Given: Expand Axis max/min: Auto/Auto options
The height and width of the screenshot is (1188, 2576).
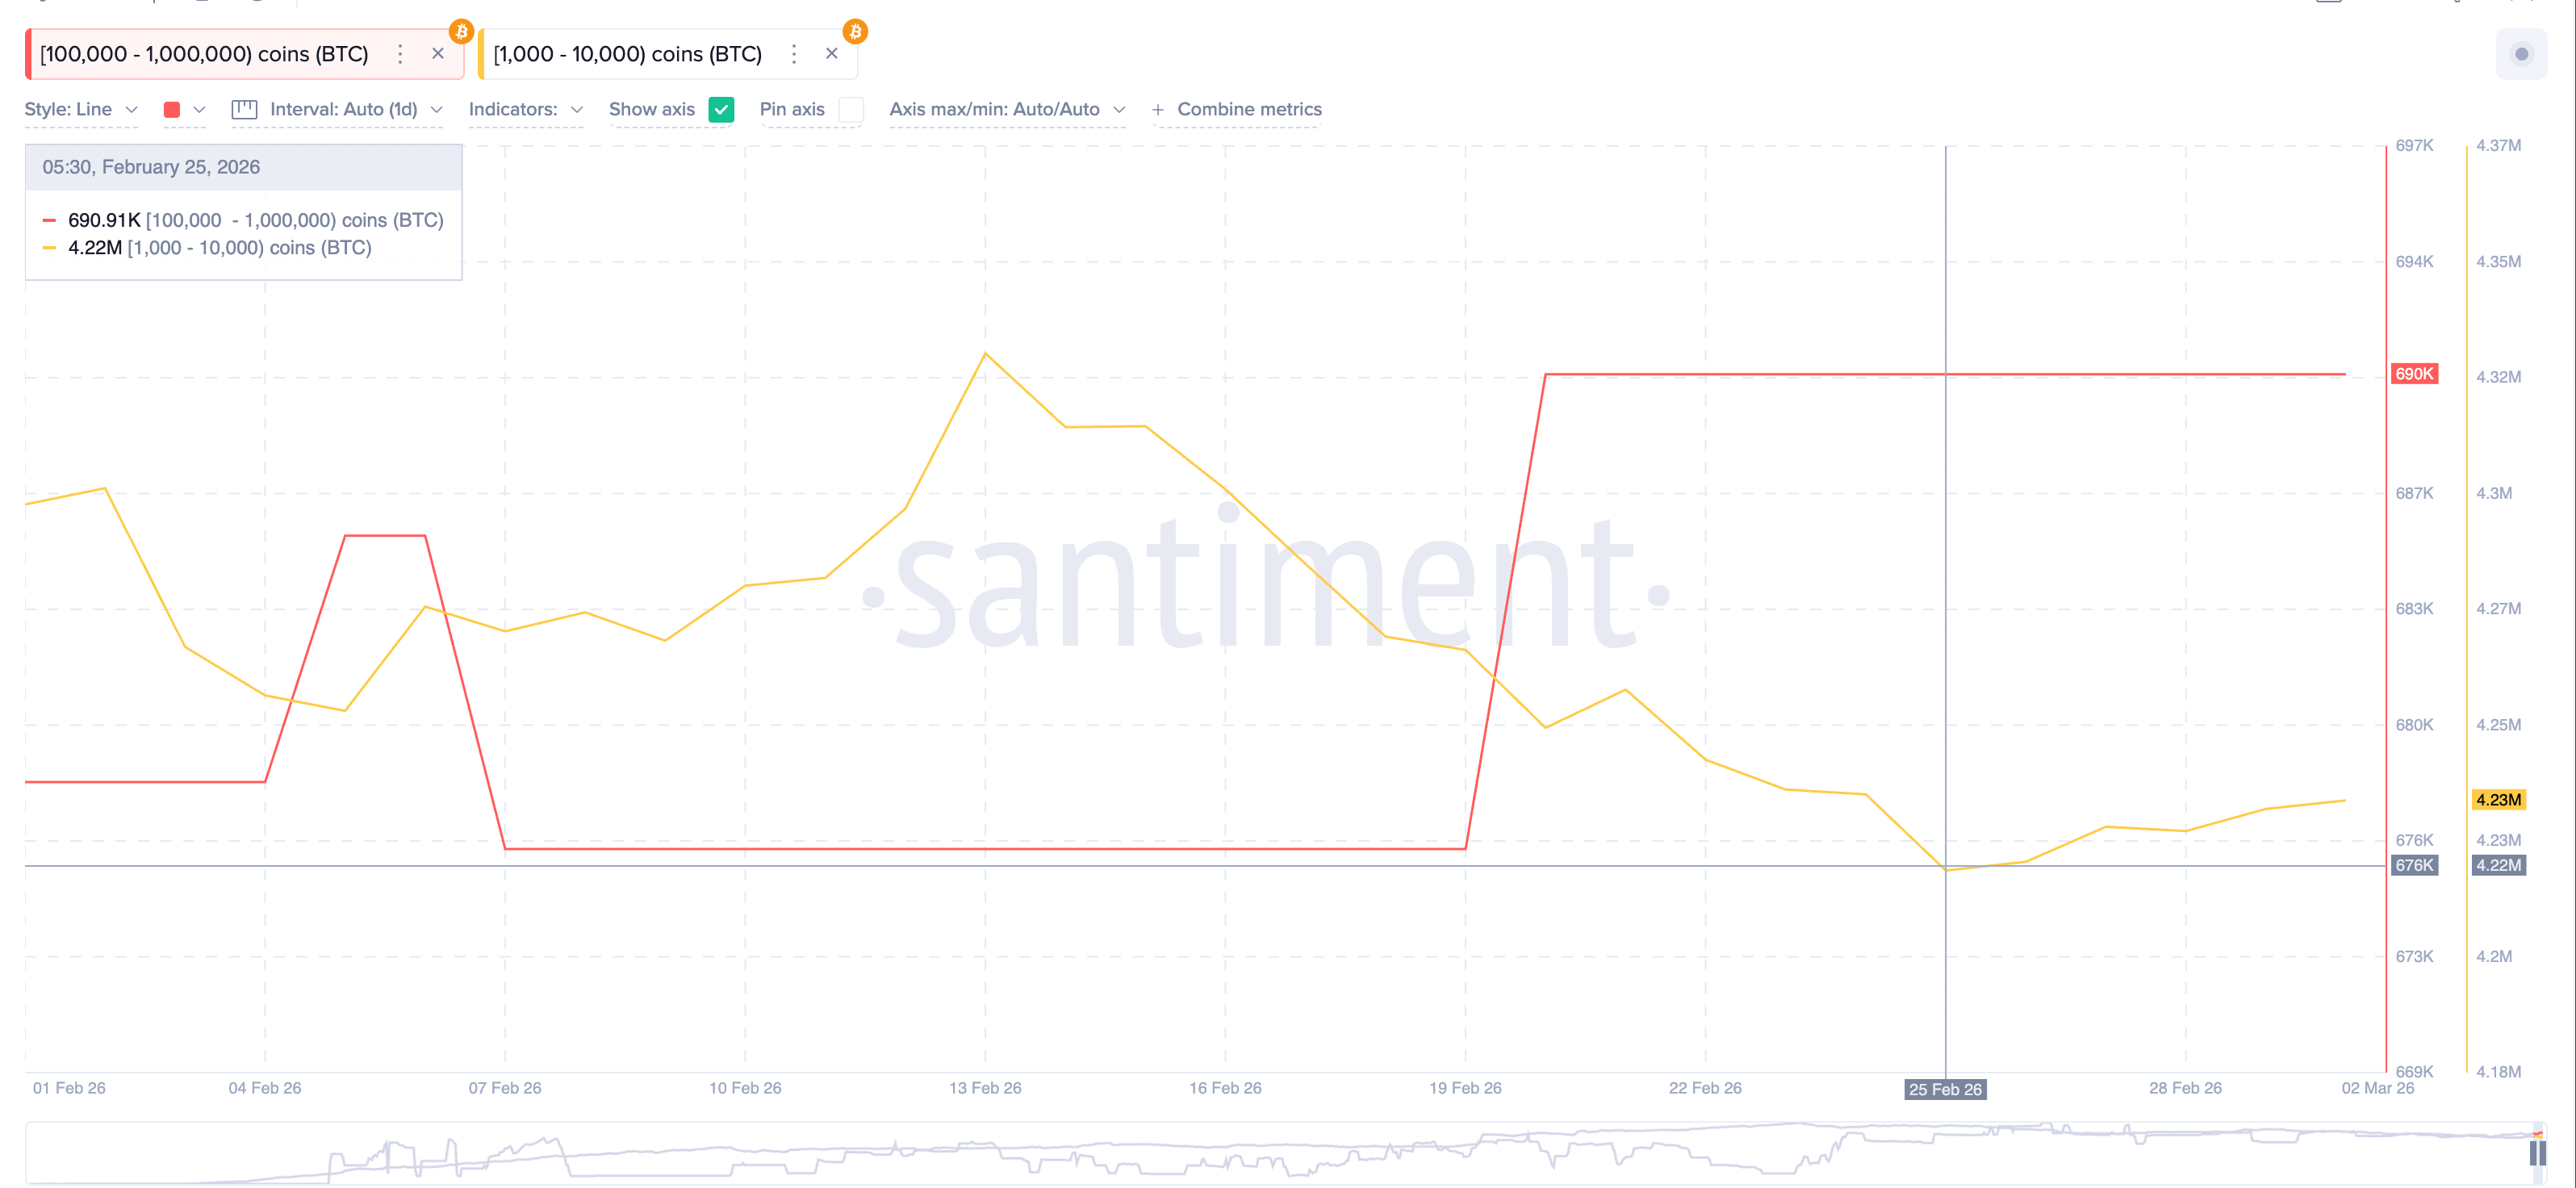Looking at the screenshot, I should 1006,110.
